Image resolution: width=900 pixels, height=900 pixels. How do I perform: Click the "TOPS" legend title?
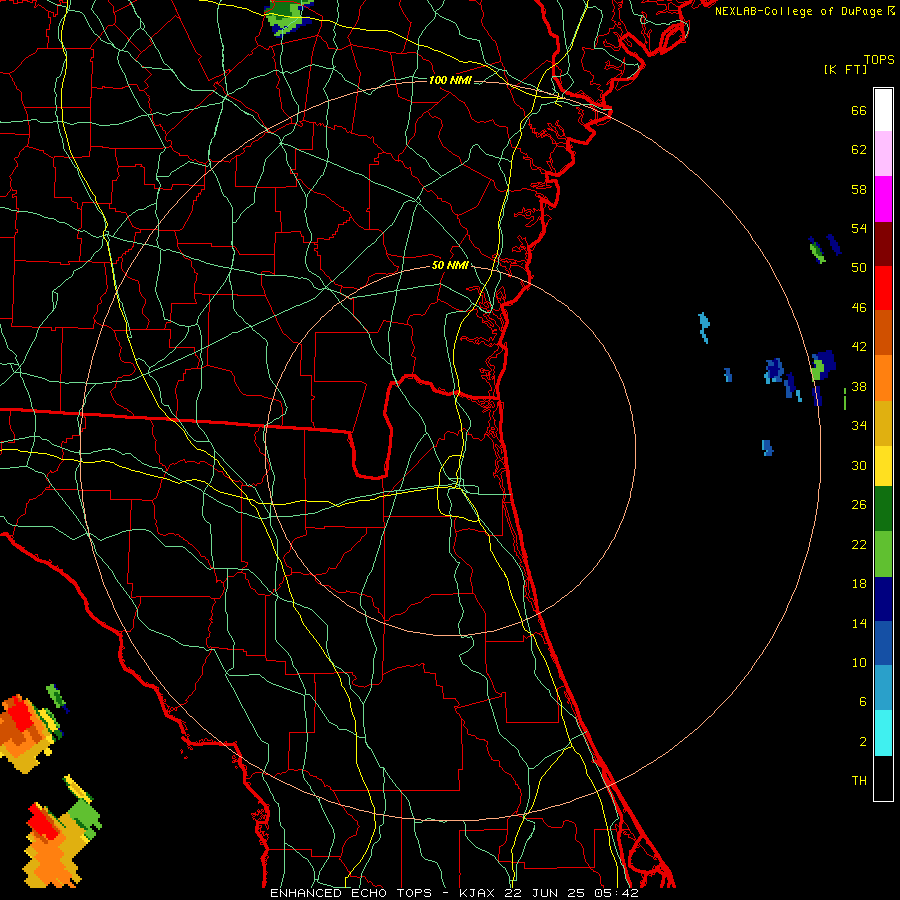coord(879,60)
